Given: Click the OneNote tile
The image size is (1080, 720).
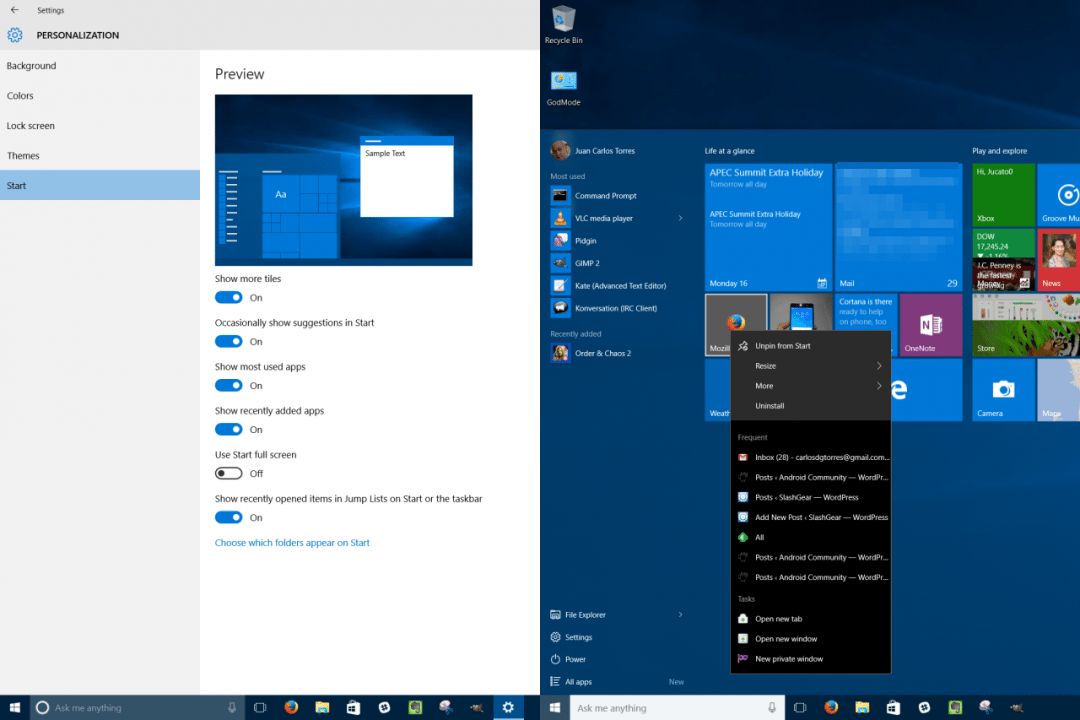Looking at the screenshot, I should [x=931, y=325].
